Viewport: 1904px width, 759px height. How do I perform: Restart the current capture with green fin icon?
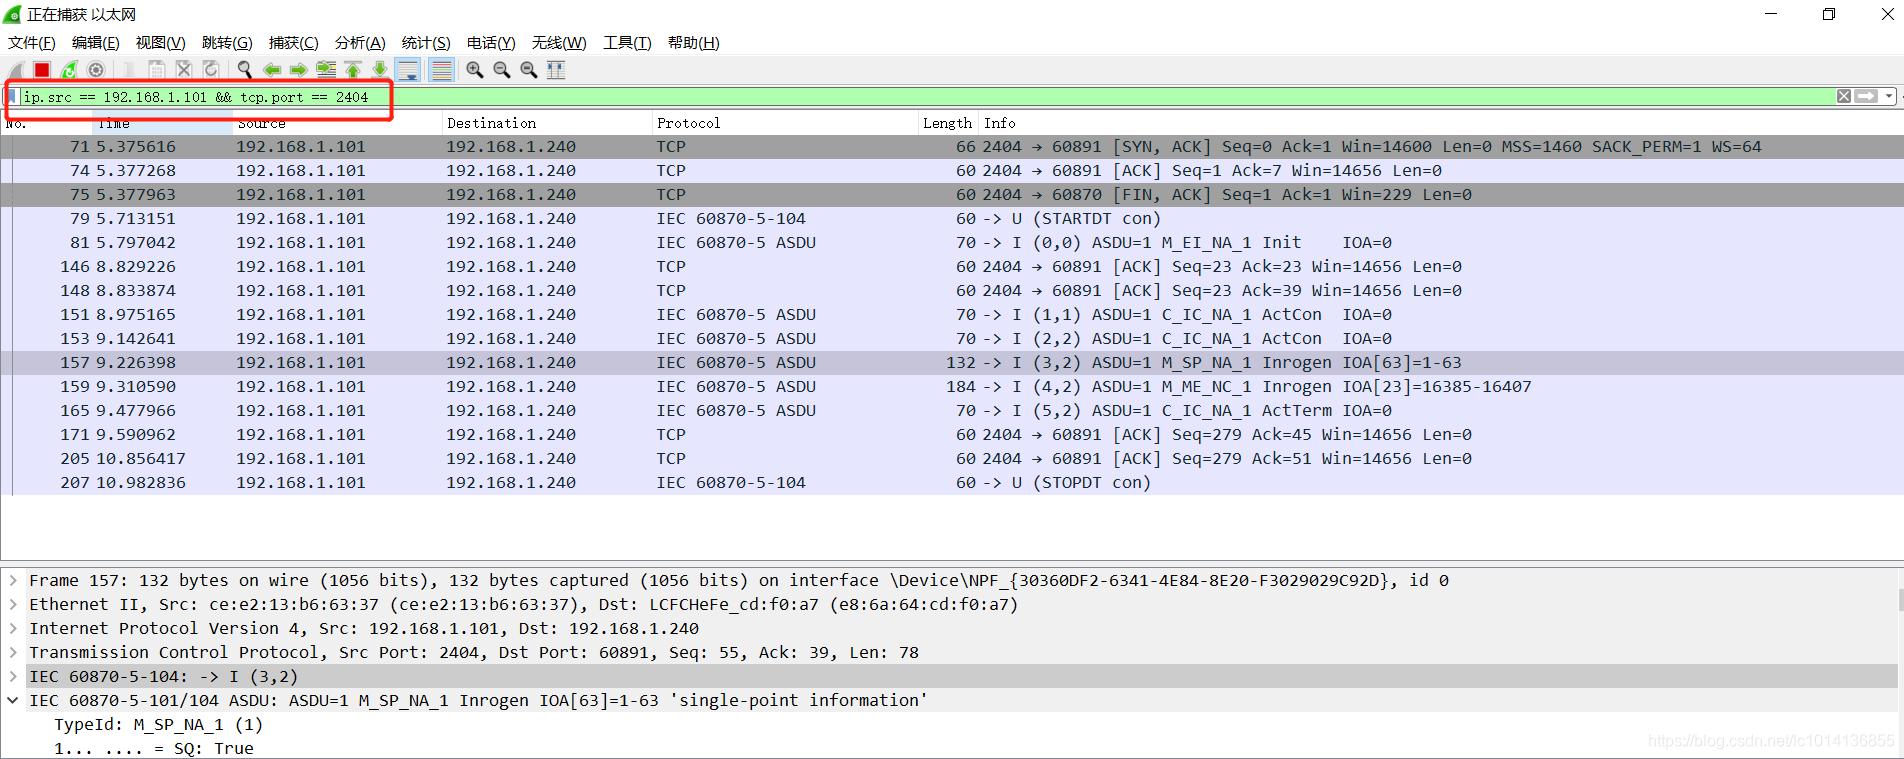click(69, 70)
